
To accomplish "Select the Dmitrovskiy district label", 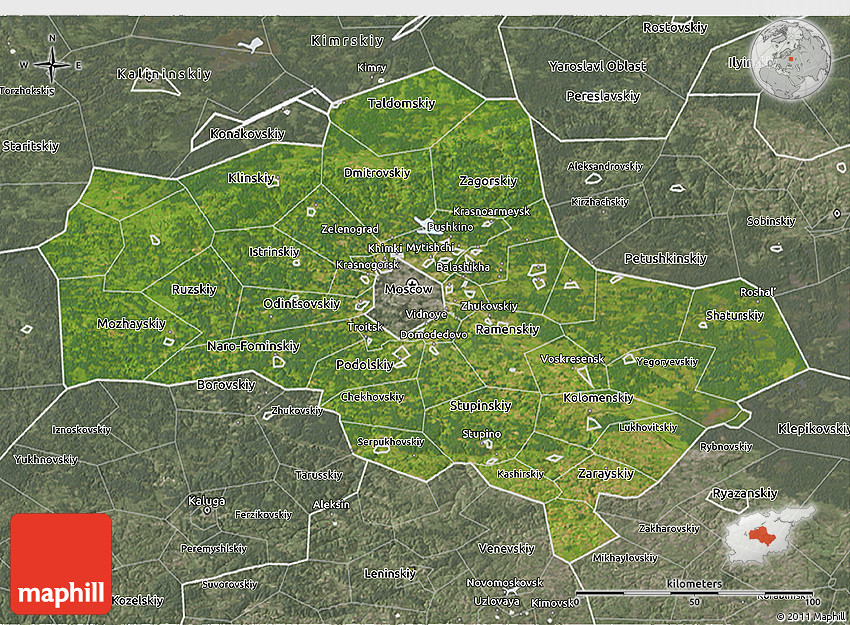I will (376, 172).
